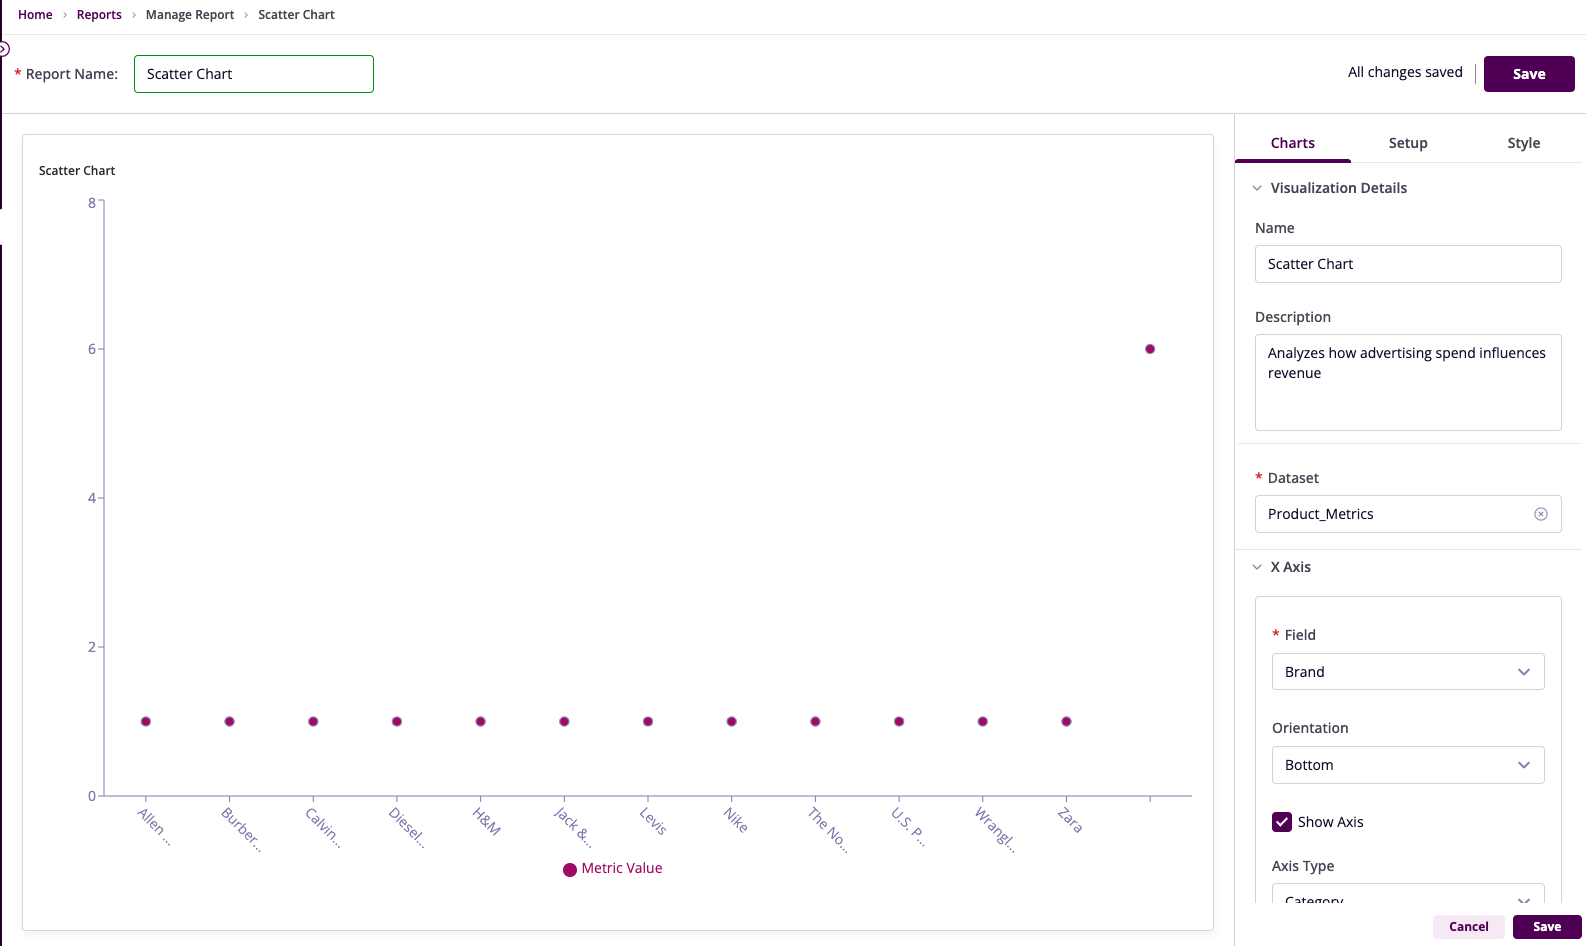Click the top Save button
This screenshot has width=1586, height=946.
[x=1529, y=74]
